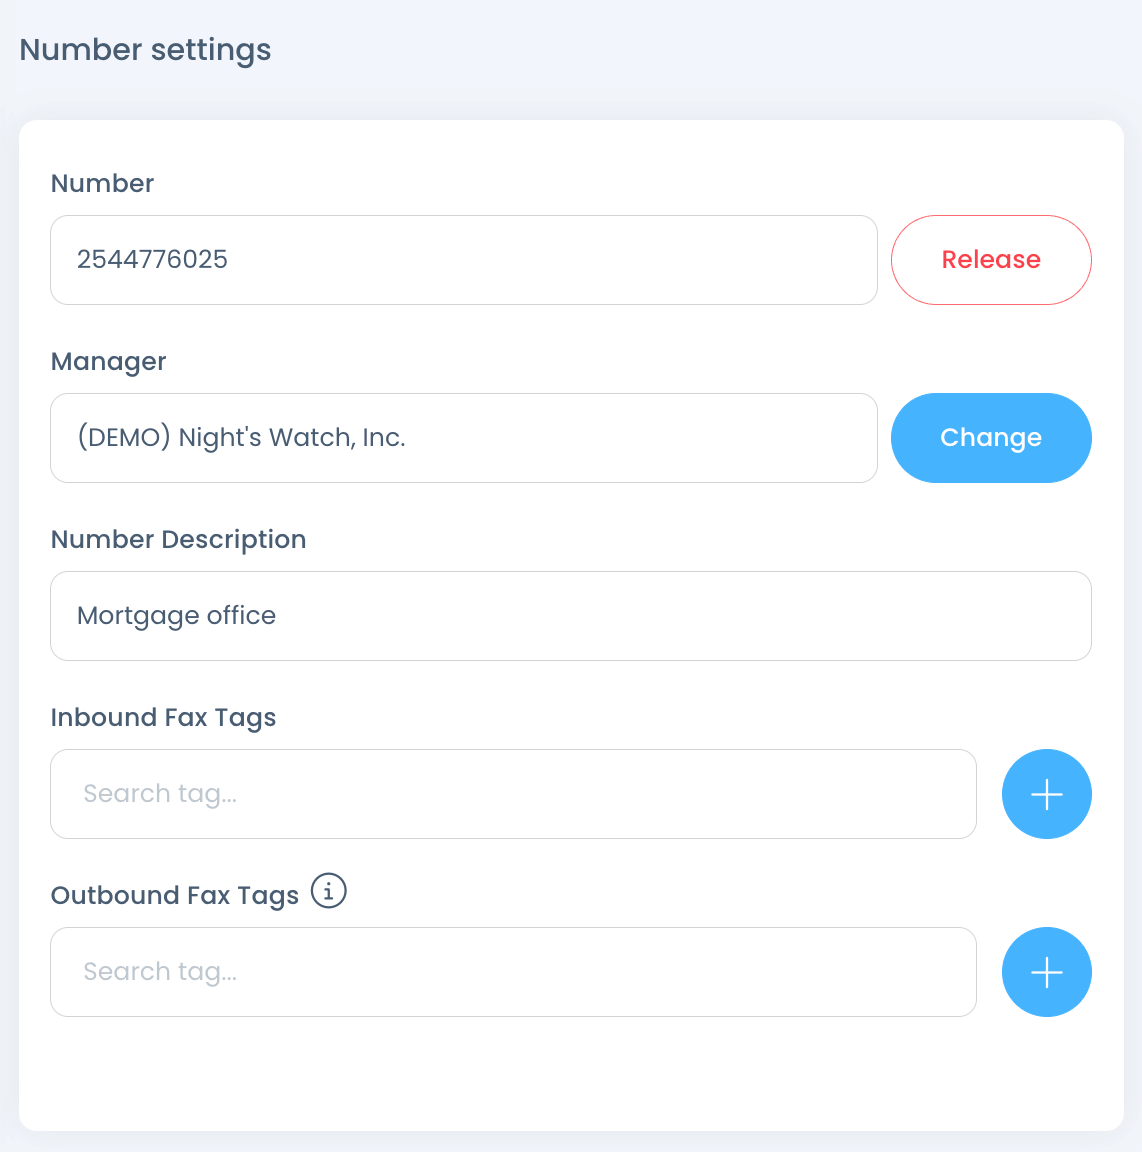Click the Number field label
The image size is (1142, 1152).
tap(102, 183)
